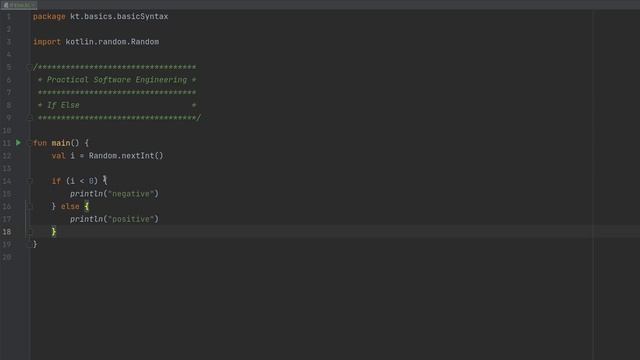This screenshot has width=640, height=360.
Task: Click the 'if' keyword on line 14
Action: click(56, 181)
